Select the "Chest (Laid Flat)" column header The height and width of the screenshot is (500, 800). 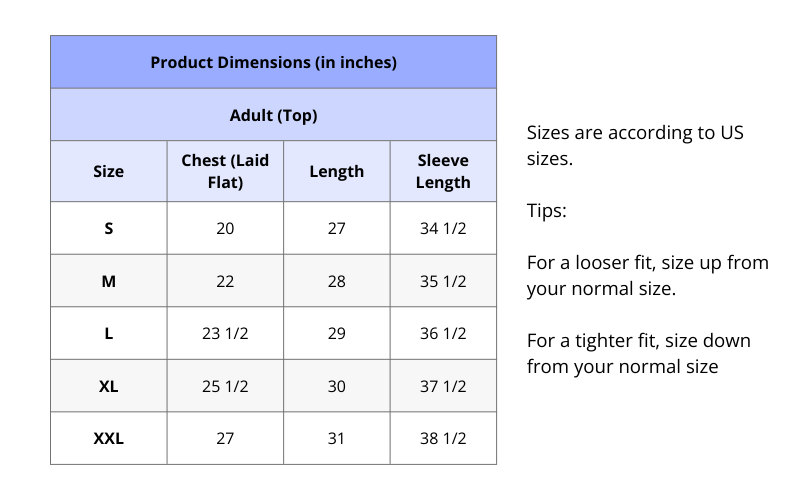tap(225, 171)
